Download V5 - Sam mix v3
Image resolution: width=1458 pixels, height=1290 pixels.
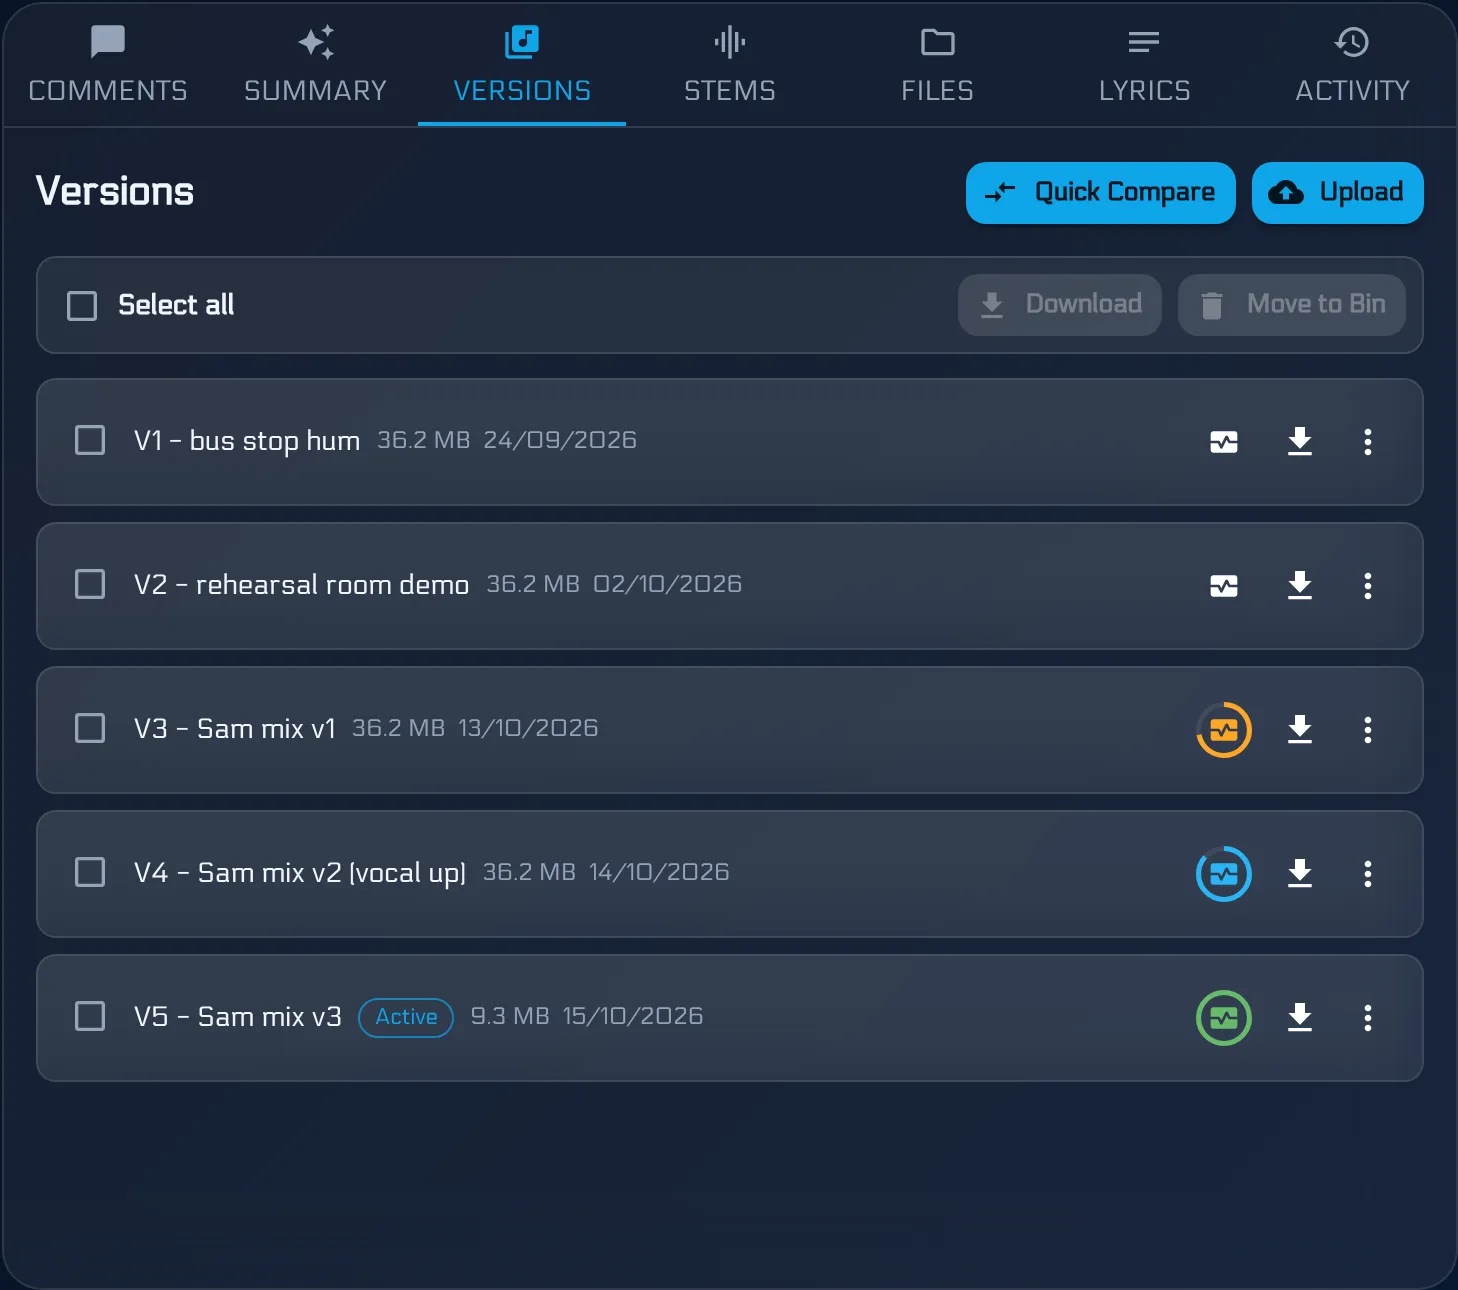coord(1300,1017)
